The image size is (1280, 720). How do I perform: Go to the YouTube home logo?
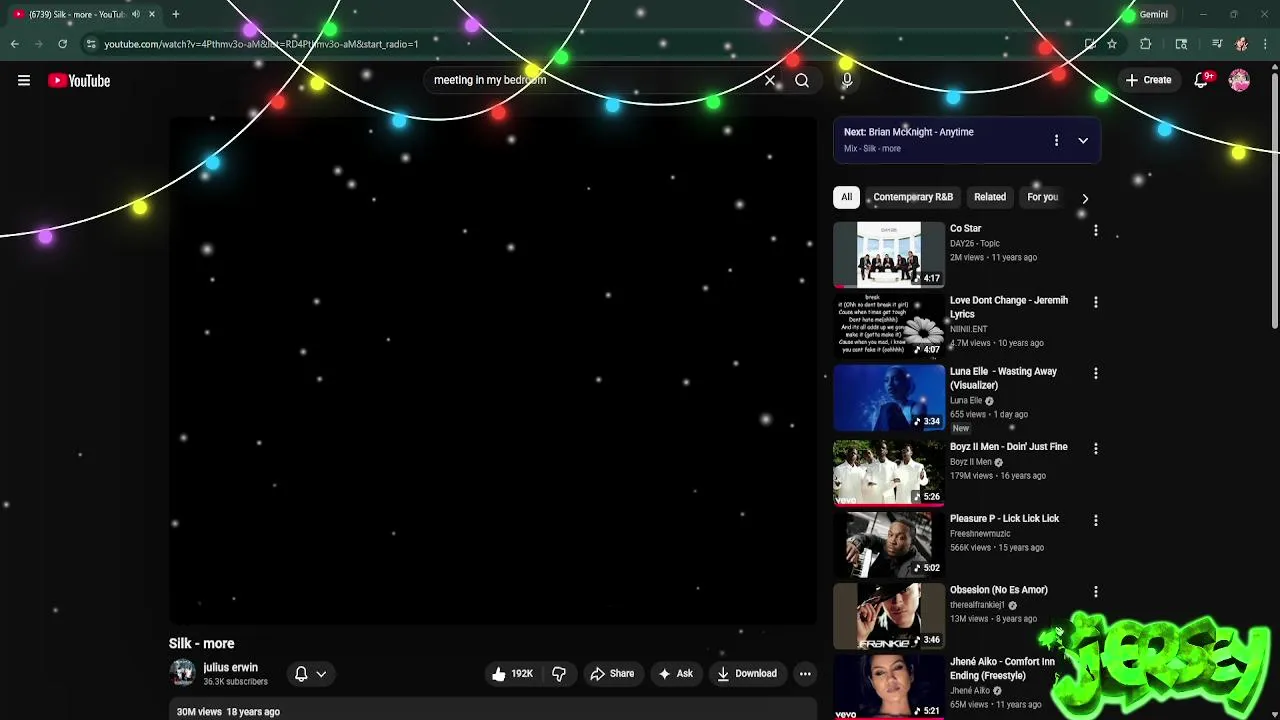79,81
